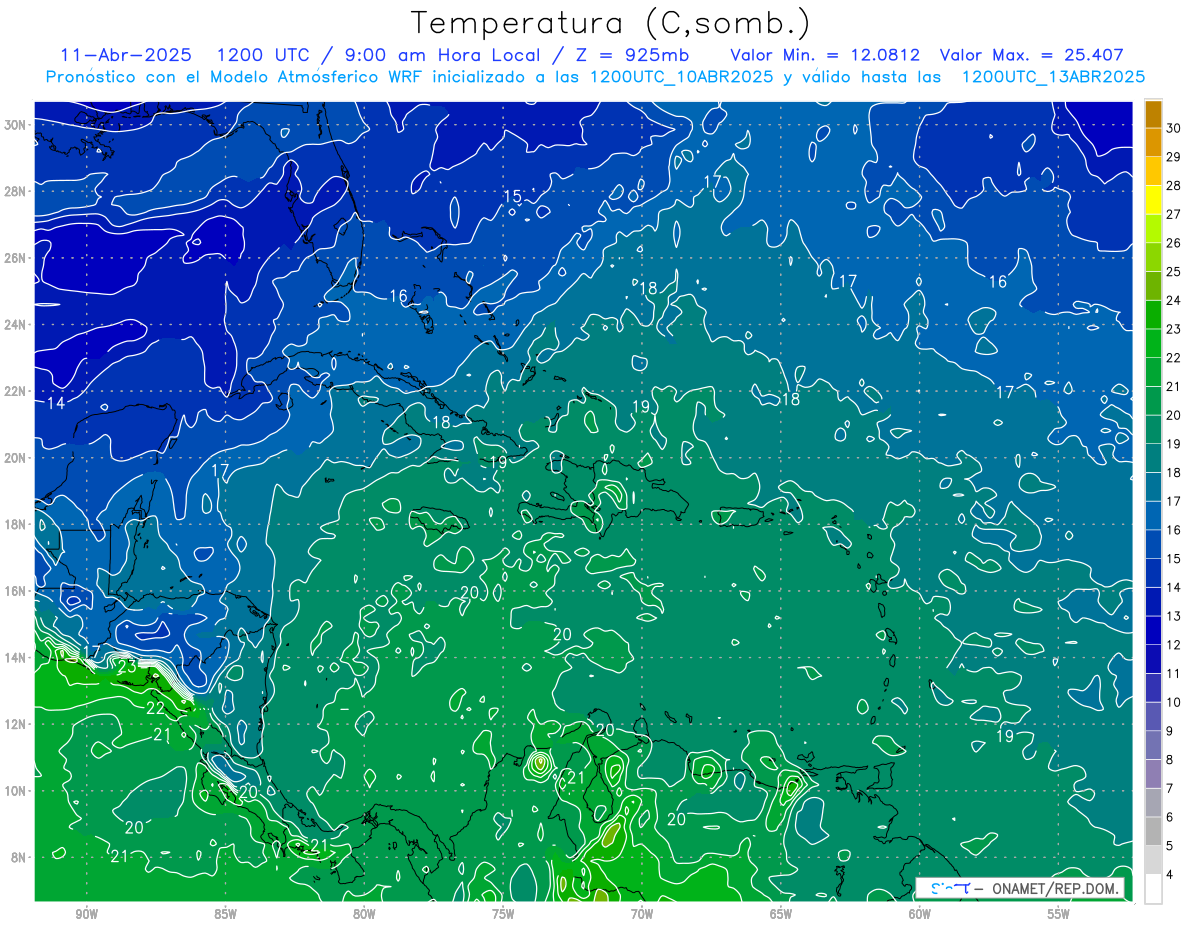
Task: Click the '24N' latitude axis label
Action: tap(17, 325)
